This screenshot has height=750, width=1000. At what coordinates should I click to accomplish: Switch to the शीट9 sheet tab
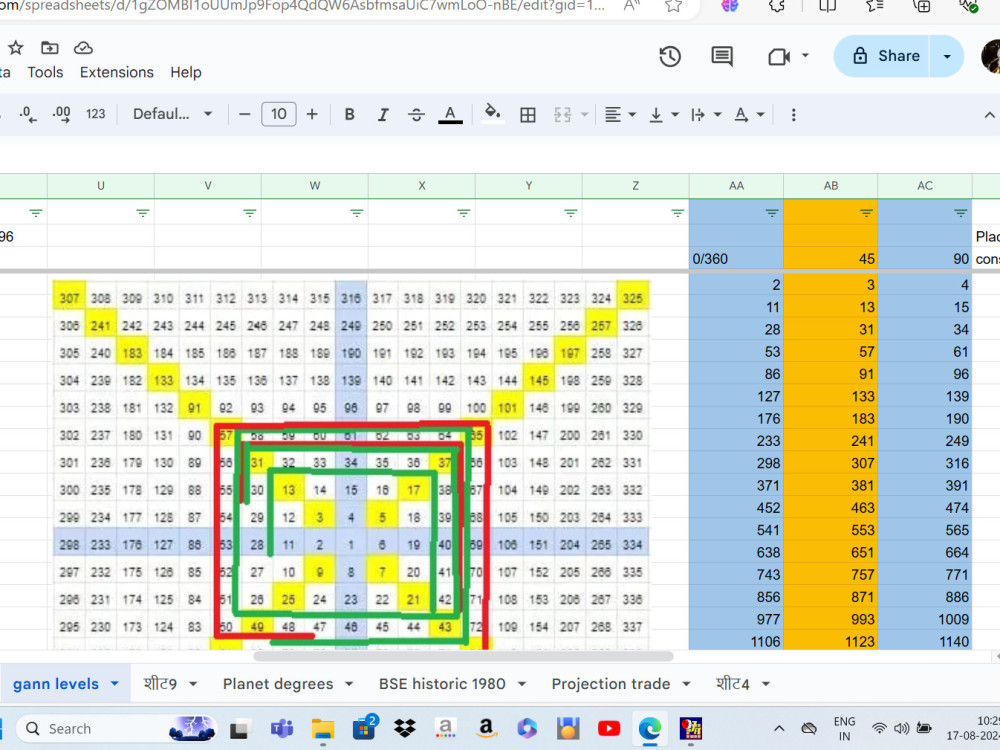pos(160,684)
